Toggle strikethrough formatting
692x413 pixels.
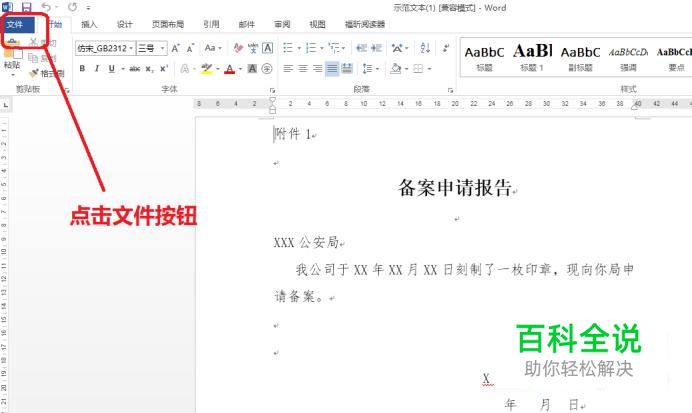[x=135, y=69]
